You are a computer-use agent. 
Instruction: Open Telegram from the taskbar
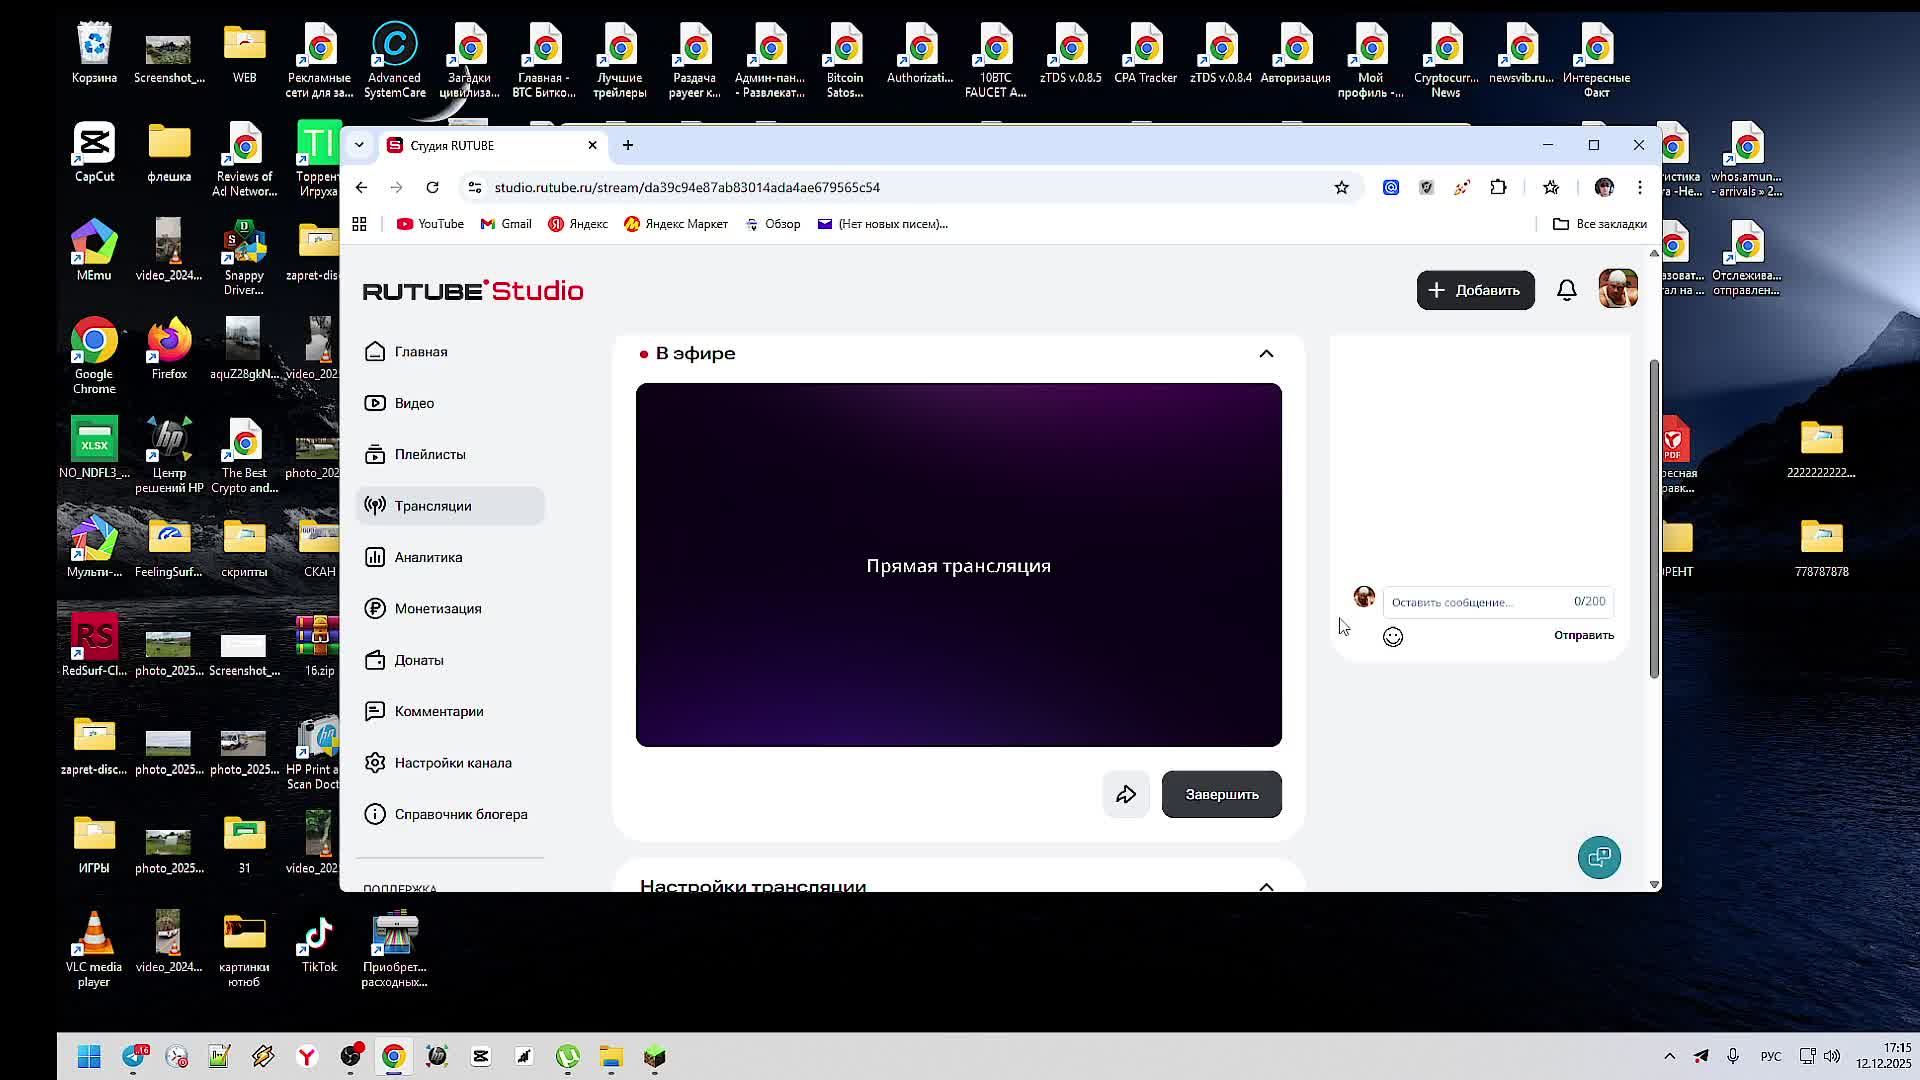pyautogui.click(x=133, y=1056)
